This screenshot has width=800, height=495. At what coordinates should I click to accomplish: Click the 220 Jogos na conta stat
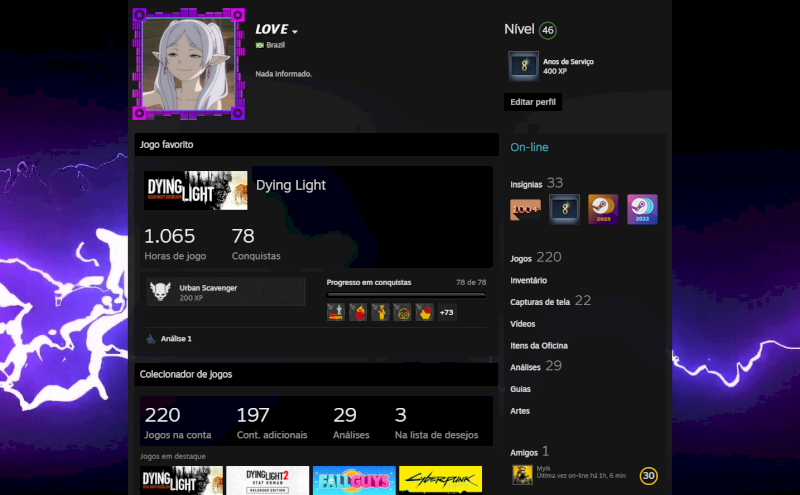(178, 423)
